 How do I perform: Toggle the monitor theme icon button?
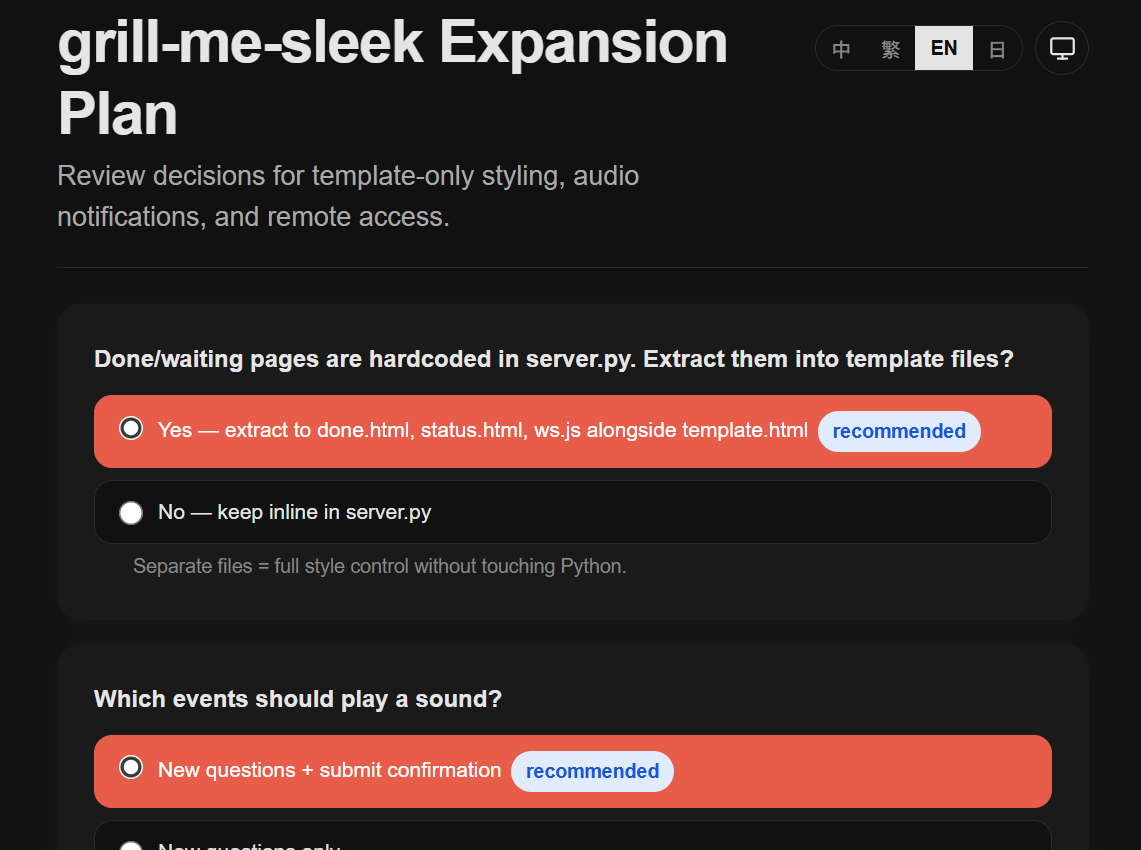(x=1062, y=49)
